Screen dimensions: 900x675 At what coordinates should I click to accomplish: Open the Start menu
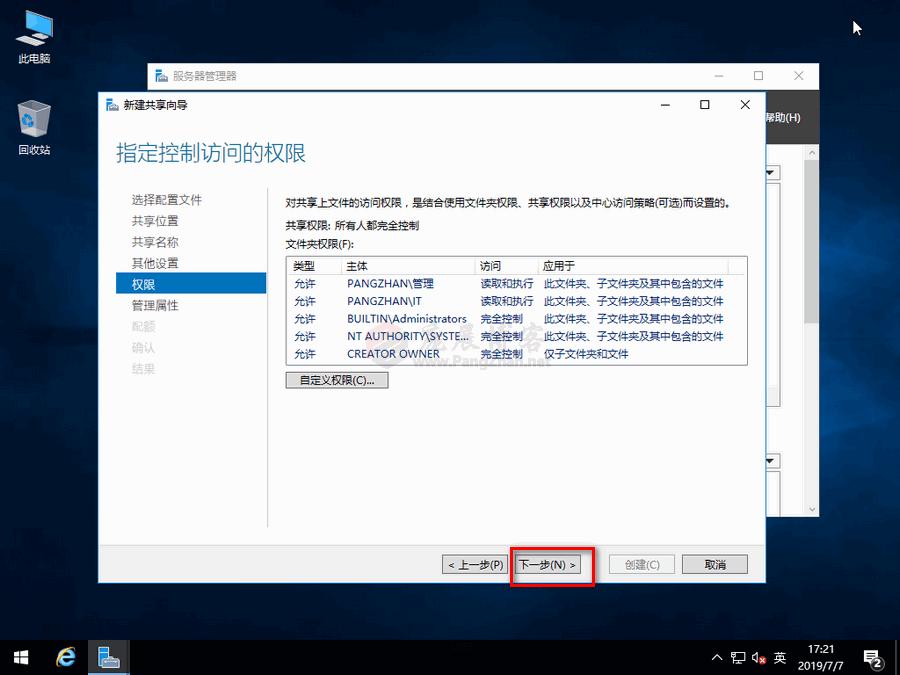pyautogui.click(x=20, y=658)
